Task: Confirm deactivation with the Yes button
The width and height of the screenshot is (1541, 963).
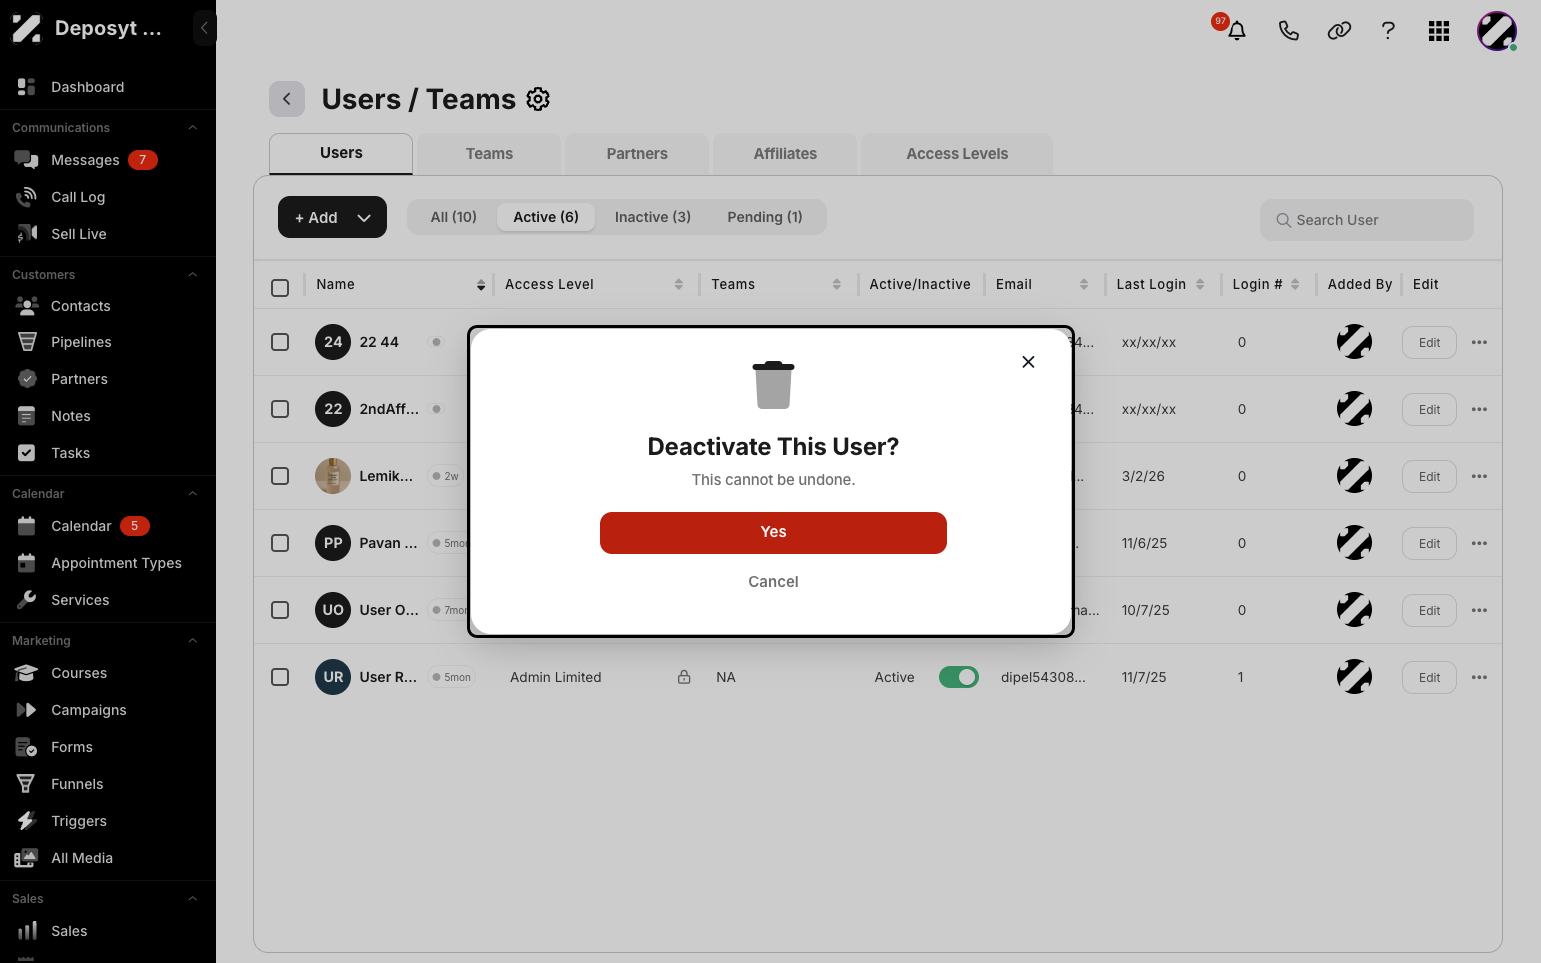Action: (x=773, y=533)
